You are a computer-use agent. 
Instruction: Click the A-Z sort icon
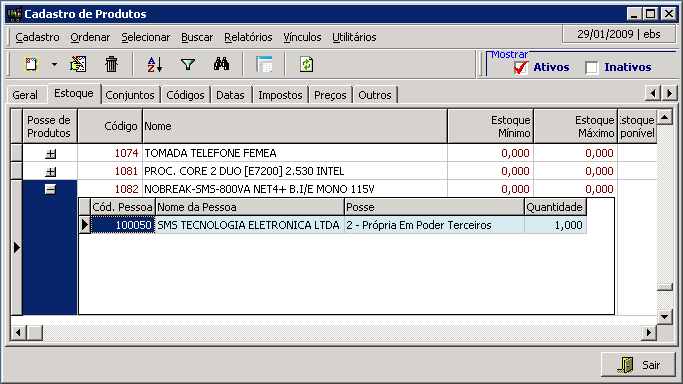[x=155, y=64]
